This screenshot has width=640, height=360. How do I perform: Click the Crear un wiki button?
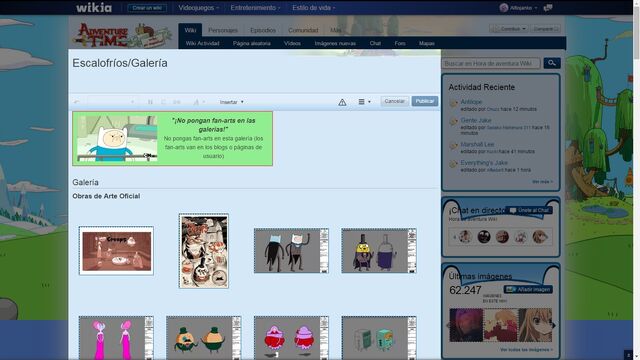(x=147, y=8)
